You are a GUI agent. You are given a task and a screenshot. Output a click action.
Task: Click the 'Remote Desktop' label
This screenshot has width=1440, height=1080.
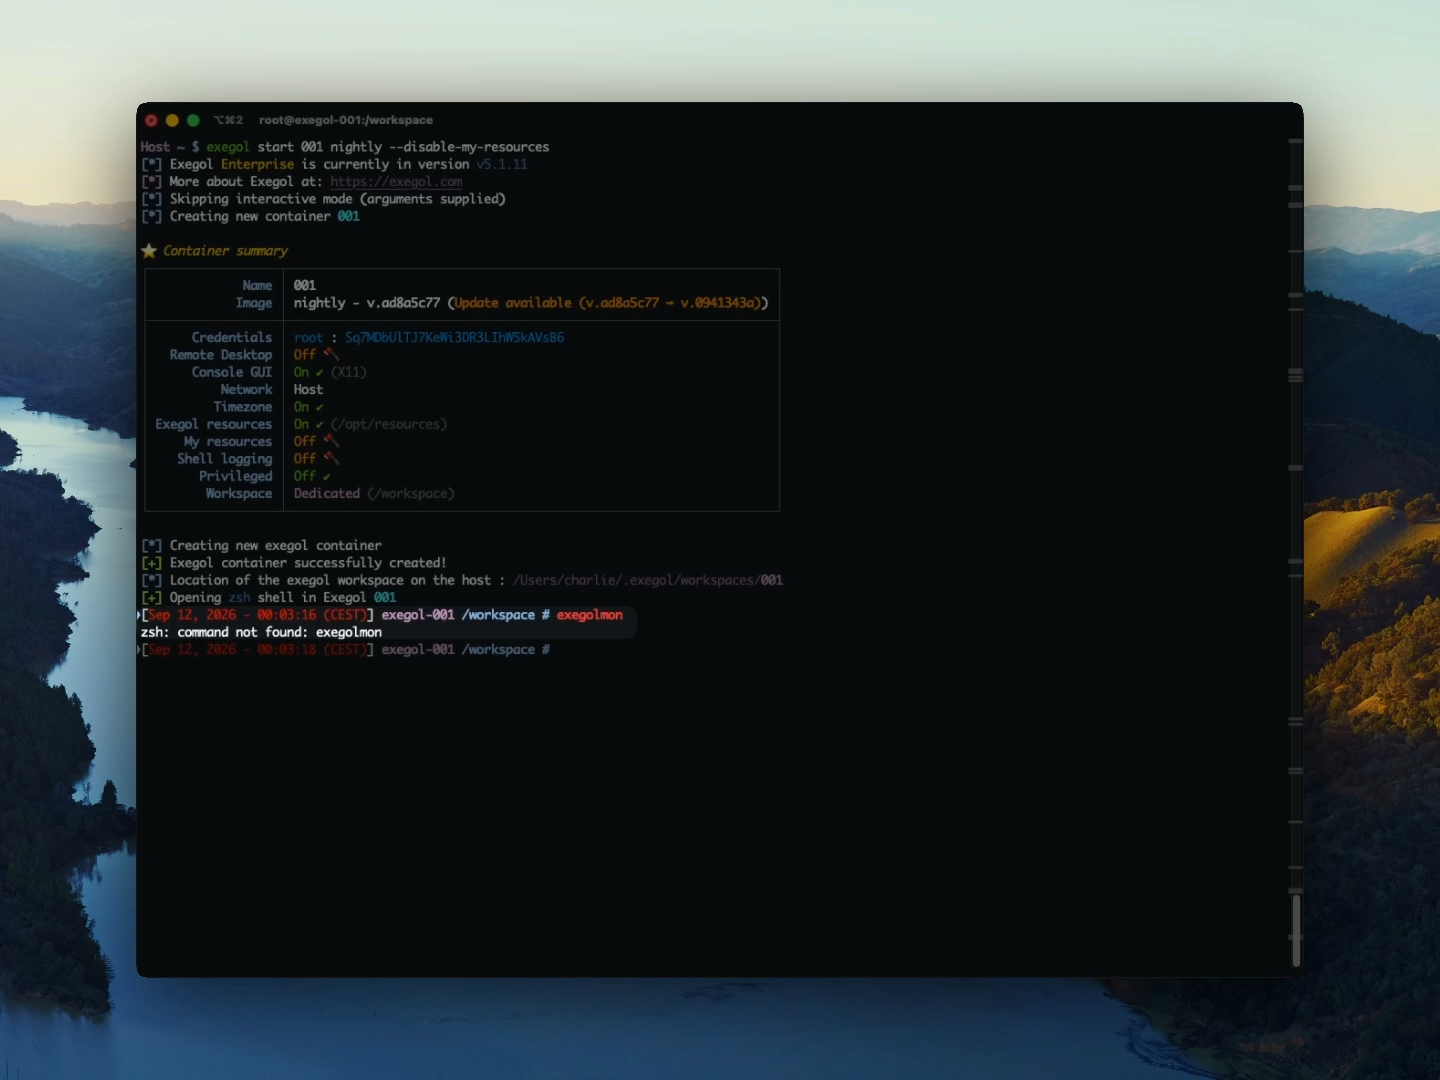pos(221,355)
